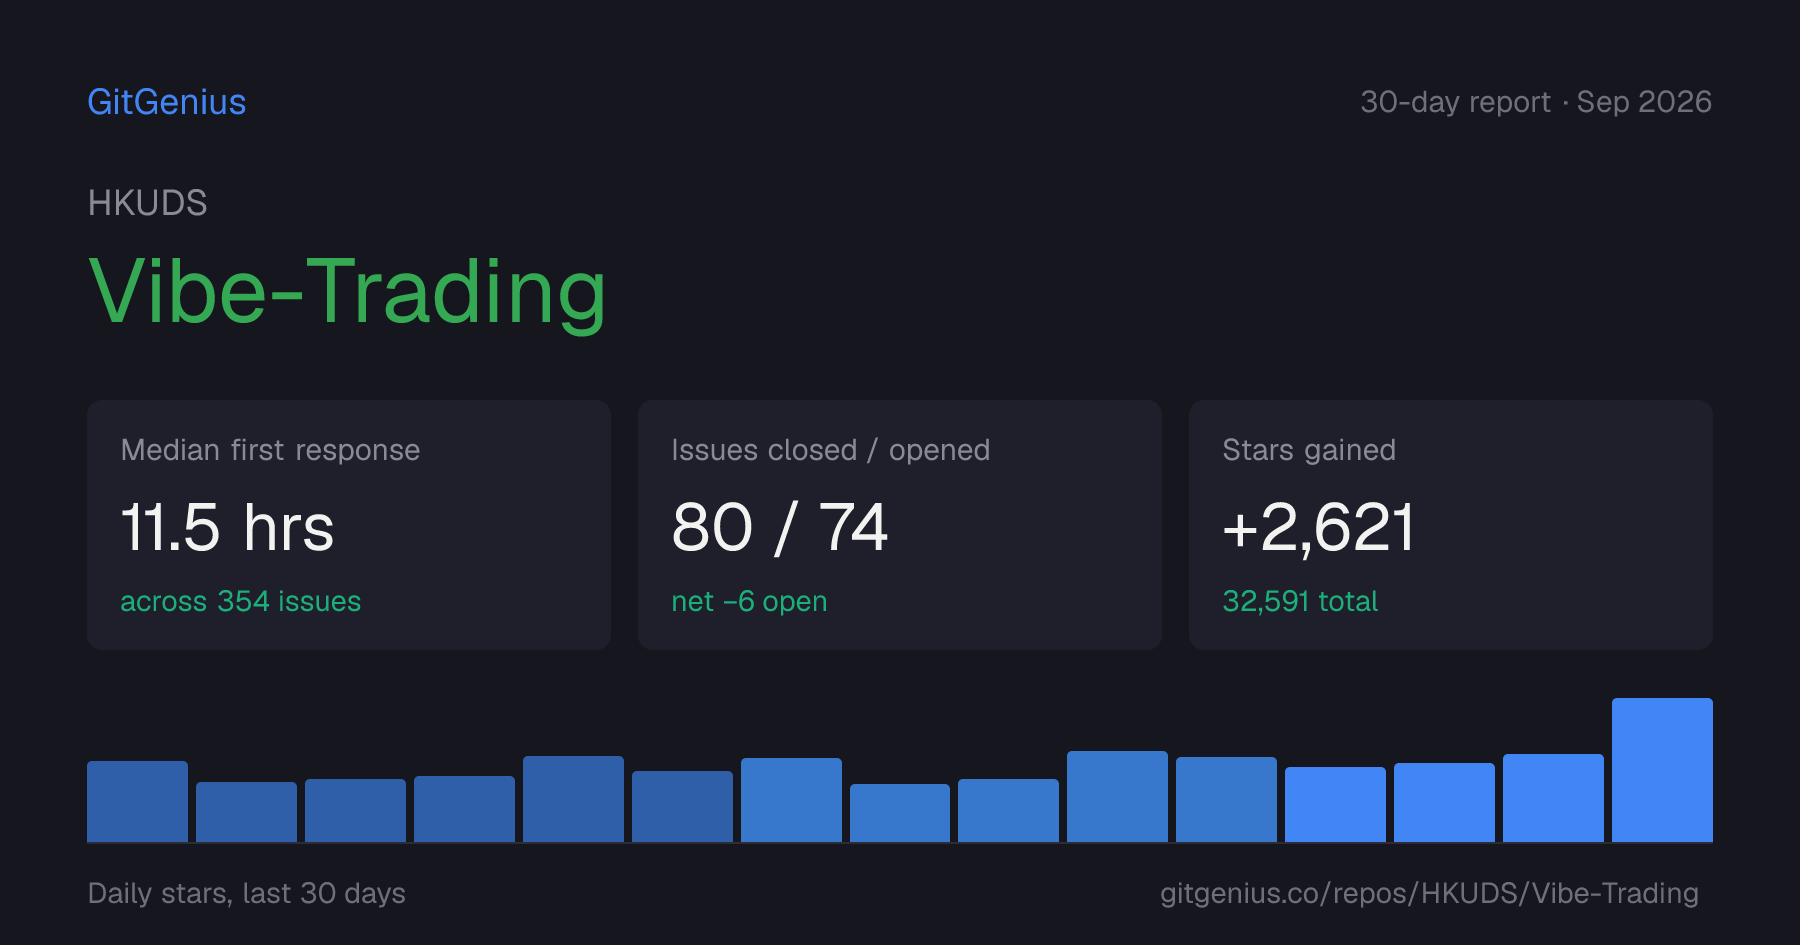Select the second-to-last chart bar

(1553, 798)
